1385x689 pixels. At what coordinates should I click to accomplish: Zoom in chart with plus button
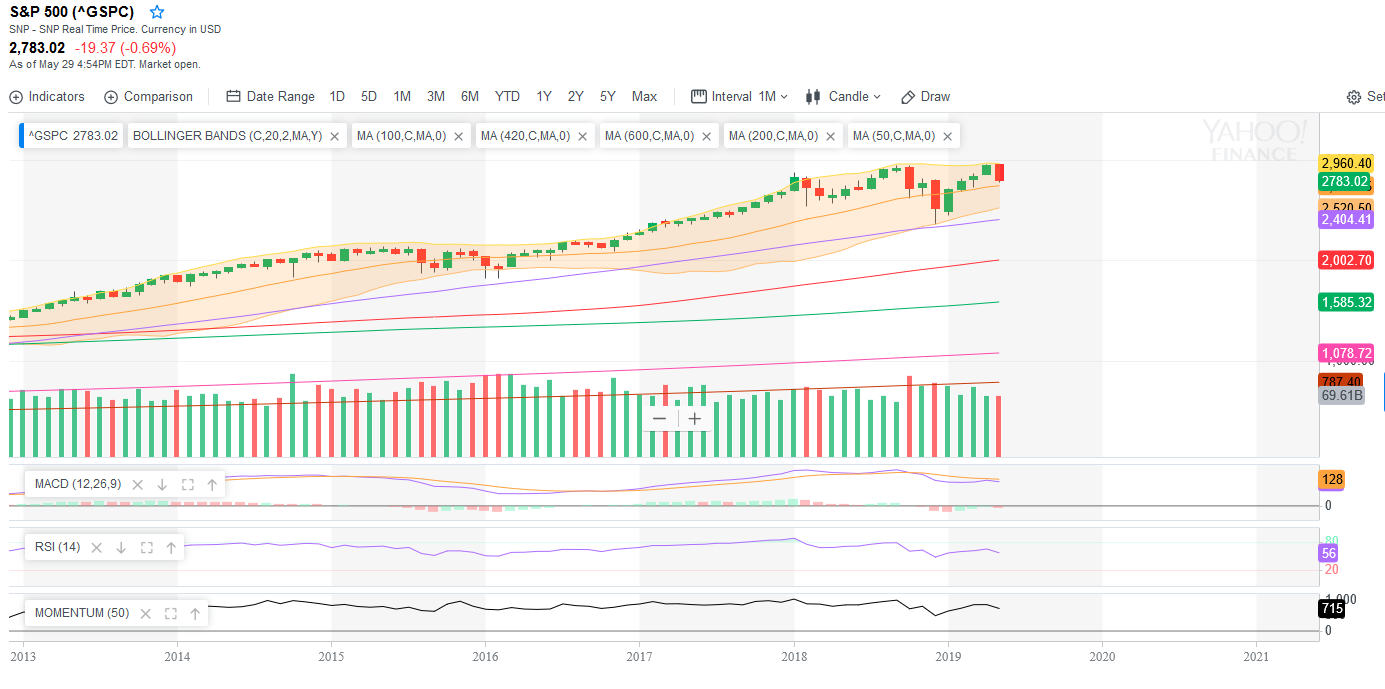click(695, 419)
